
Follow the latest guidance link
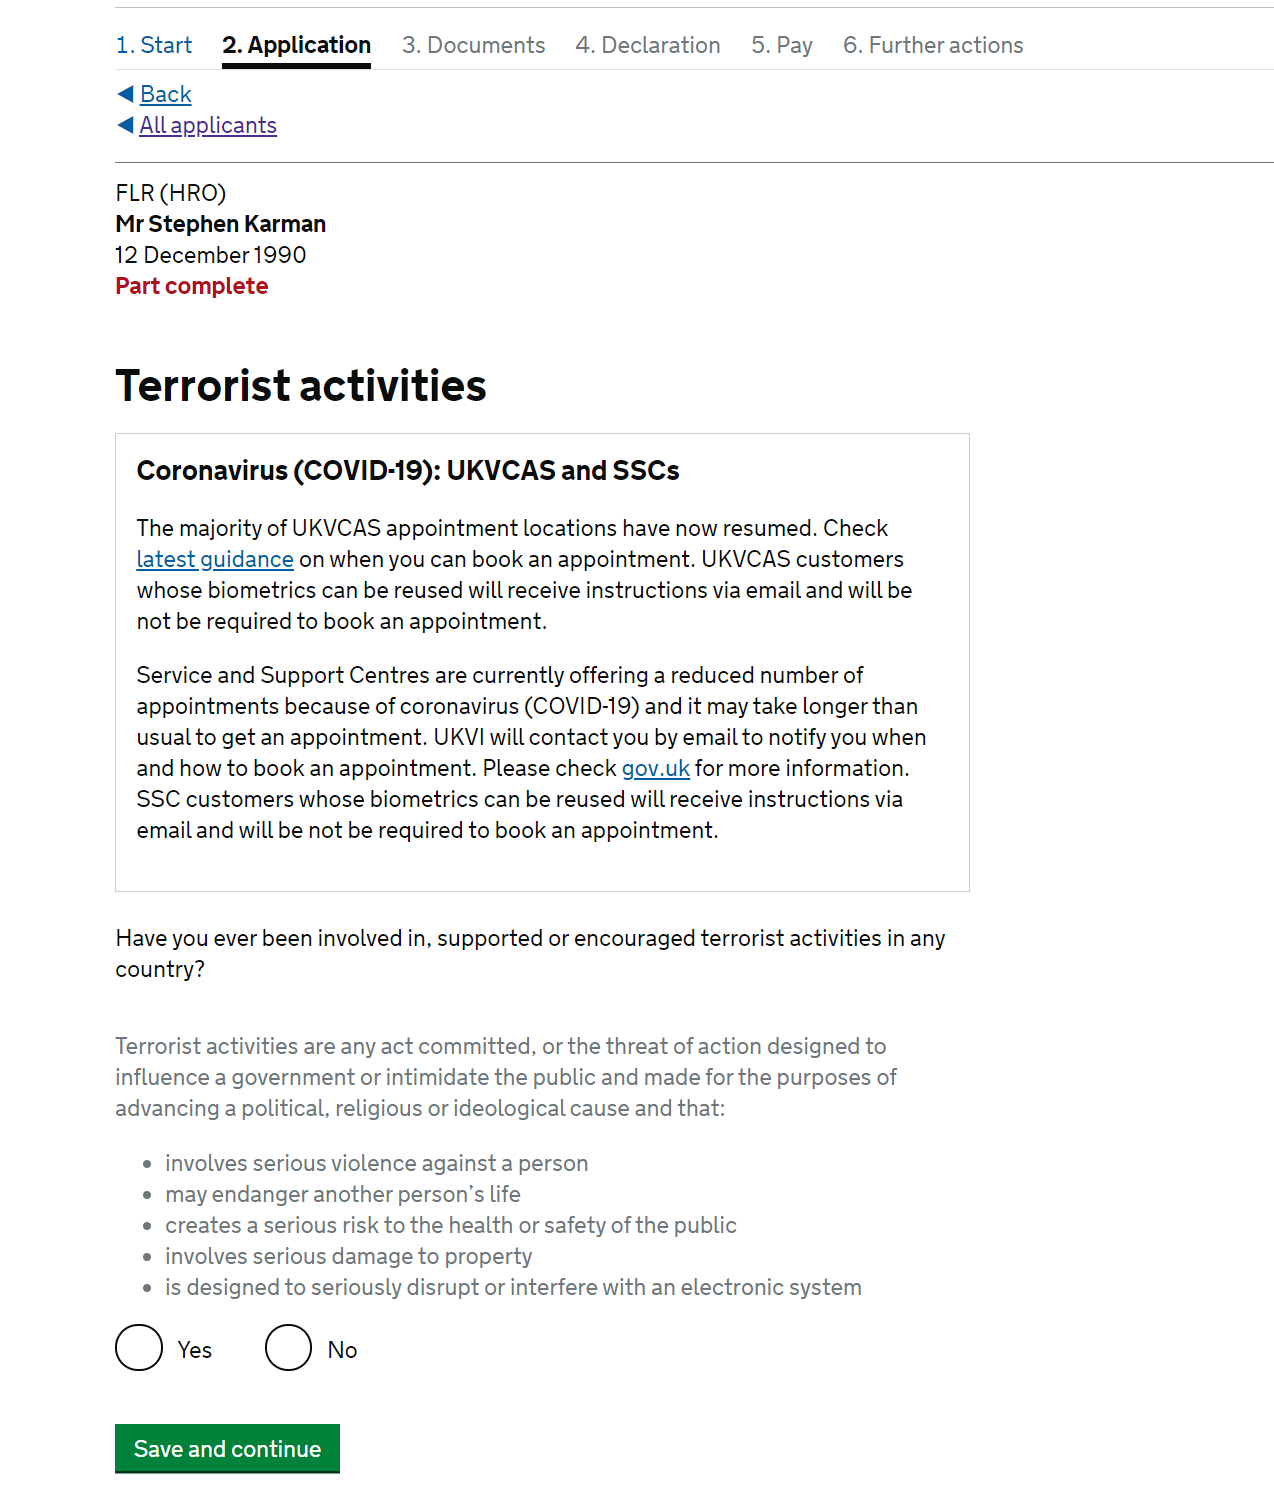(x=215, y=559)
